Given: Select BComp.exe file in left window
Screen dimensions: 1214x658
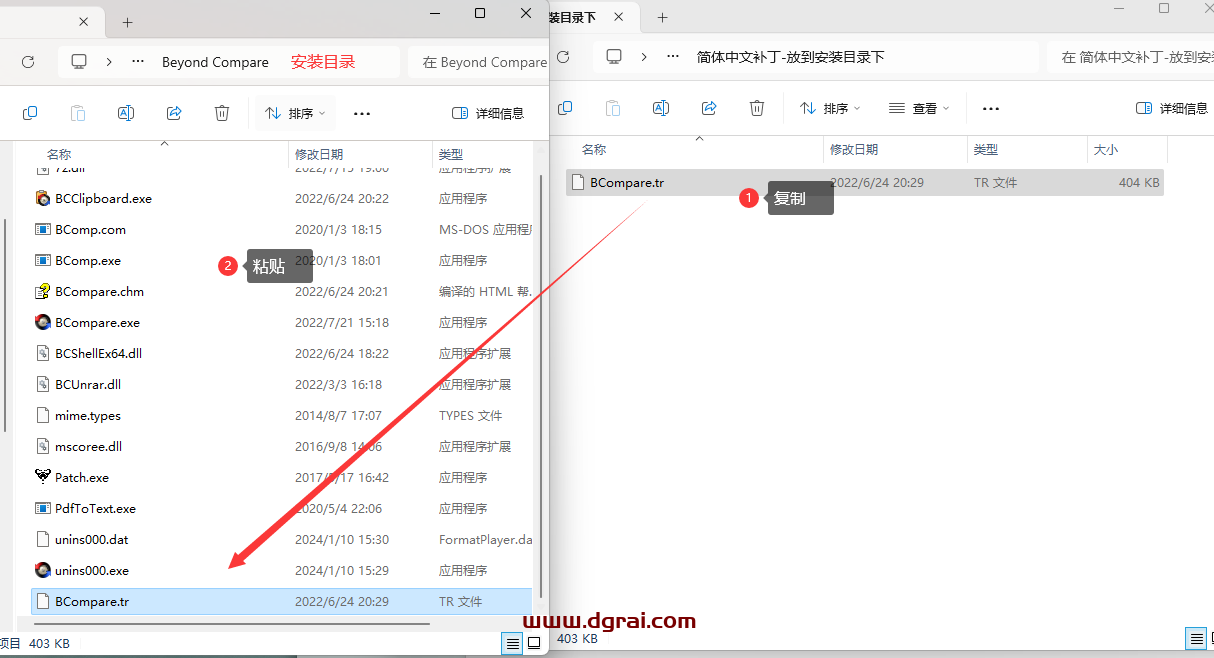Looking at the screenshot, I should pyautogui.click(x=282, y=260).
